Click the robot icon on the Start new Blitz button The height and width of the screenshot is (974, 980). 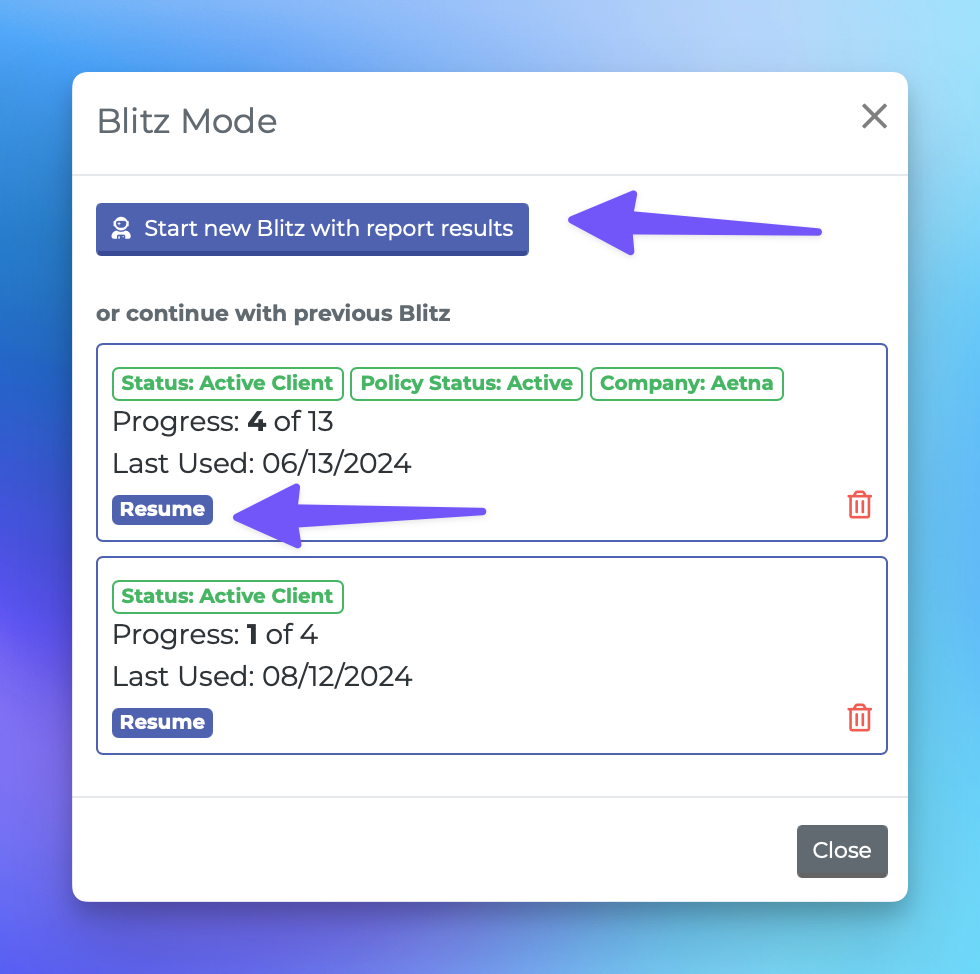[x=121, y=228]
